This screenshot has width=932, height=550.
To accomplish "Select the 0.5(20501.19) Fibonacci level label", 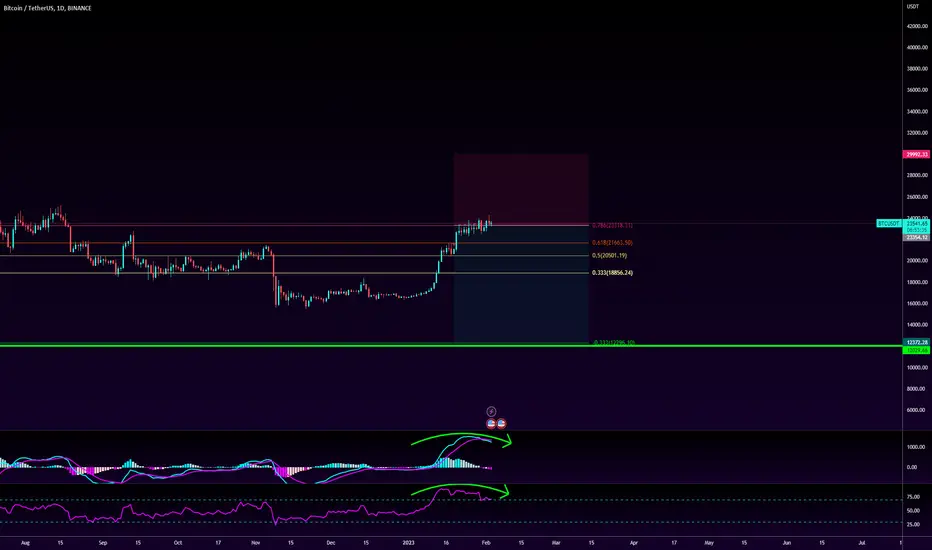I will (x=609, y=256).
